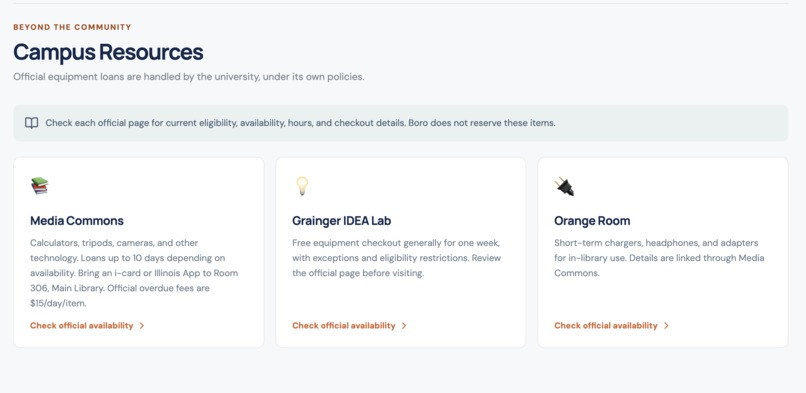This screenshot has width=806, height=393.
Task: Open Orange Room 'Check official availability' link
Action: point(612,326)
